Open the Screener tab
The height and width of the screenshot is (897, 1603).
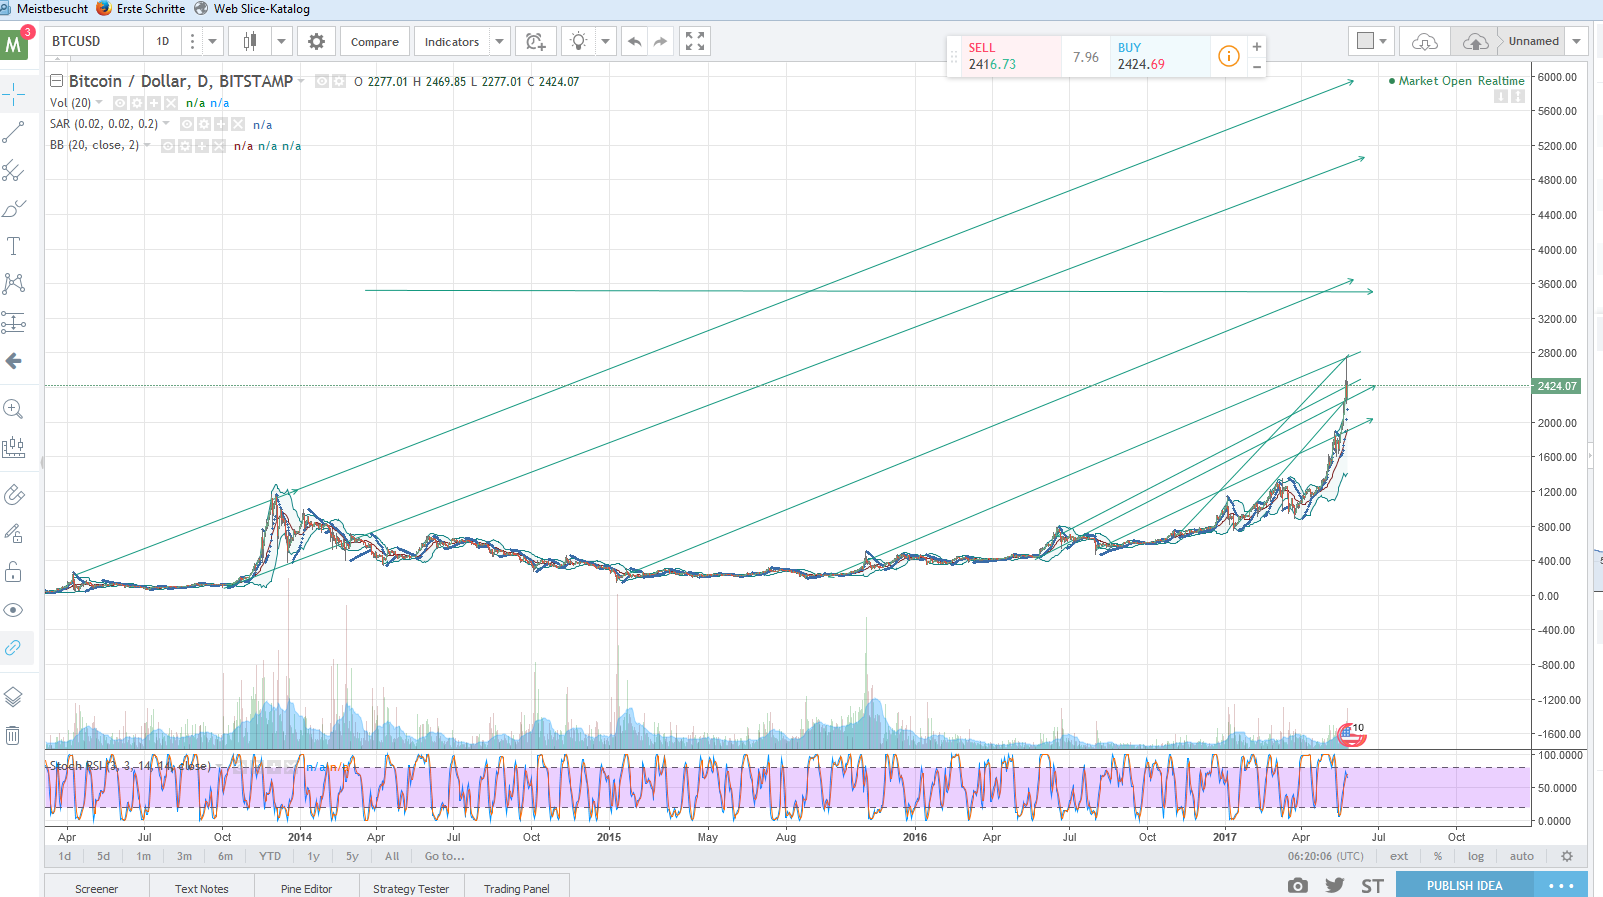[97, 888]
